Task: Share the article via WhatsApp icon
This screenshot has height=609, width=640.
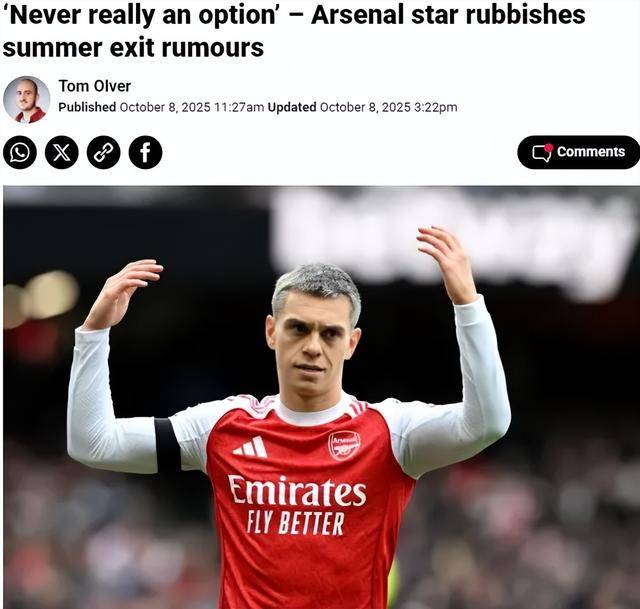Action: [x=20, y=153]
